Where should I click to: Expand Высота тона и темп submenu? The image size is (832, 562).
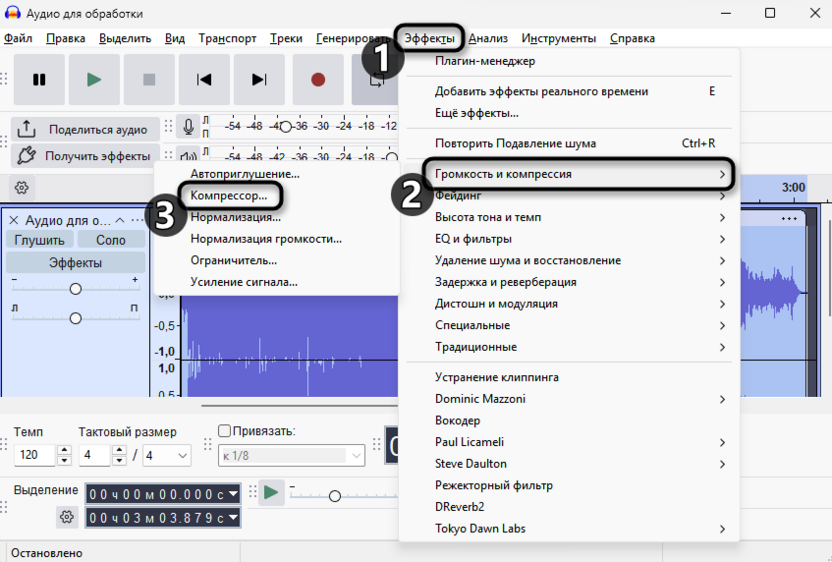pyautogui.click(x=569, y=217)
